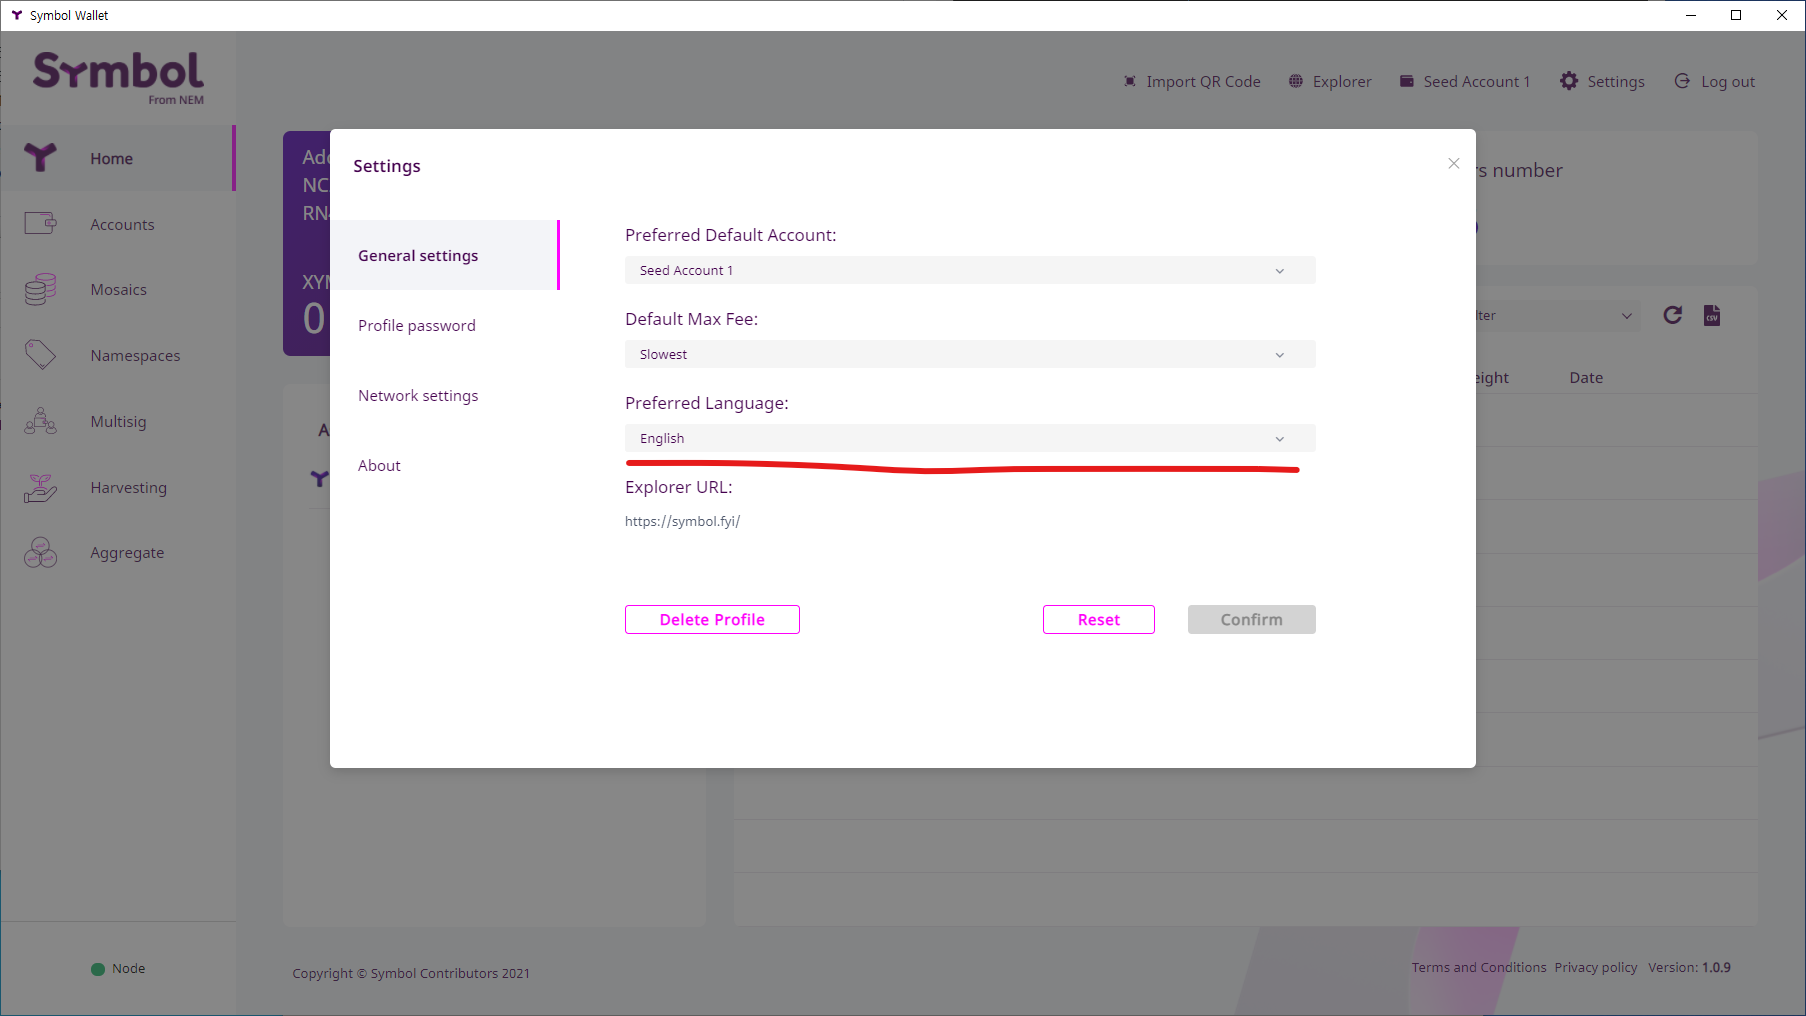Click the Explorer link in top bar

[1342, 81]
